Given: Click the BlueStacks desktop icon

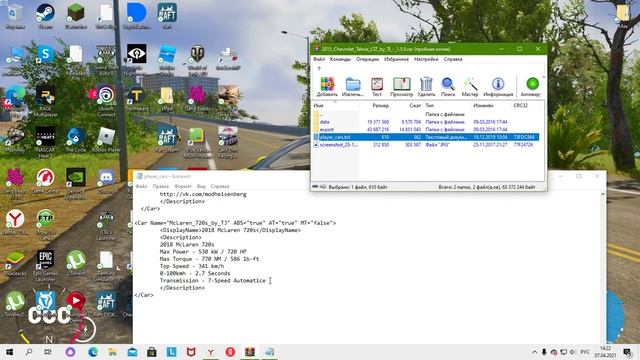Looking at the screenshot, I should (15, 263).
